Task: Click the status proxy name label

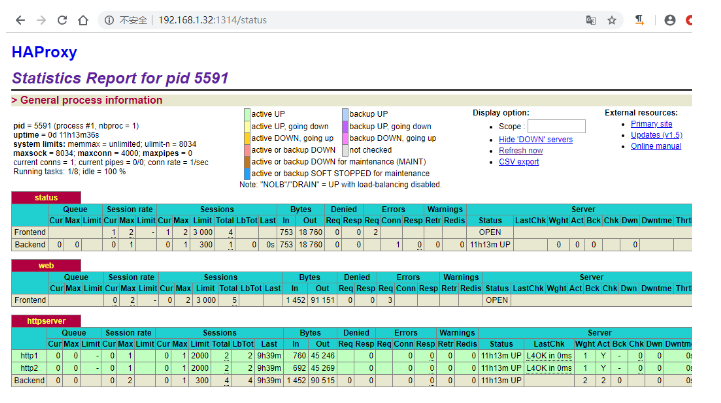Action: [x=46, y=198]
